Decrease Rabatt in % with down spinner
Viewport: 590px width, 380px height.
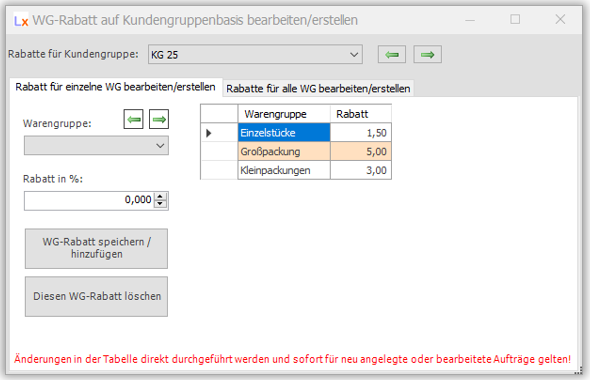click(x=160, y=204)
